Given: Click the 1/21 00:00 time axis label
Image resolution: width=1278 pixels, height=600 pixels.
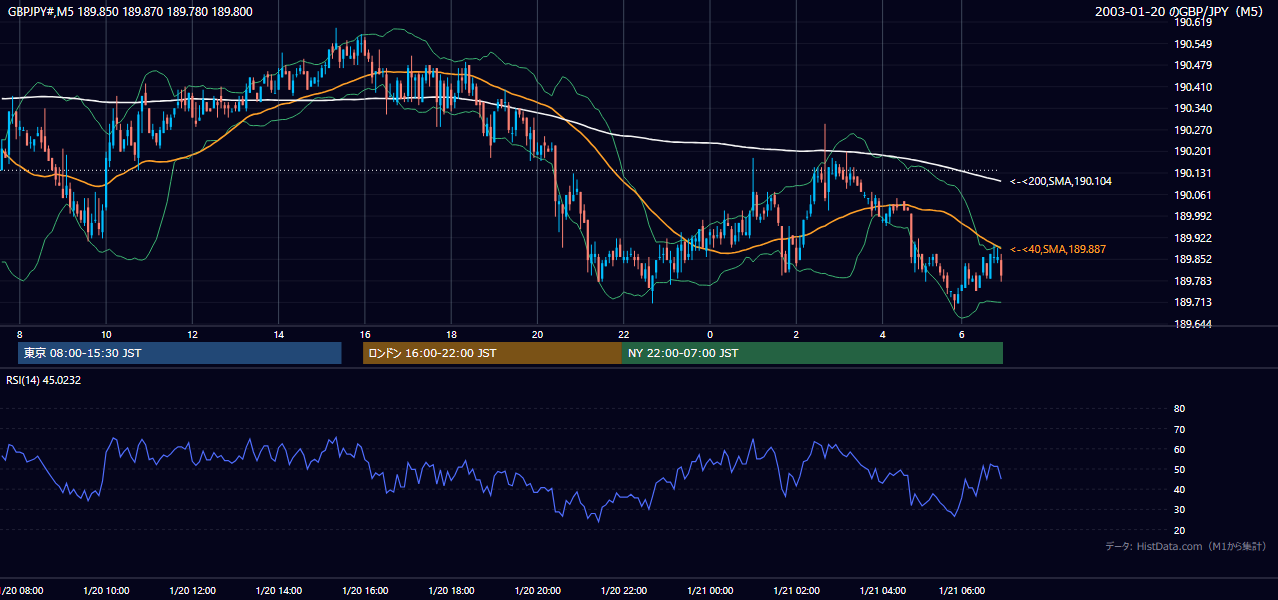Looking at the screenshot, I should click(x=710, y=590).
